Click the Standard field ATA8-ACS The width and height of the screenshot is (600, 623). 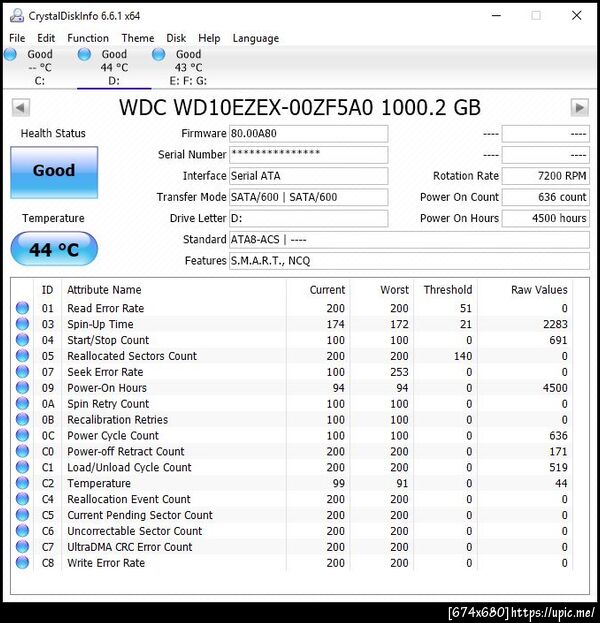coord(409,240)
